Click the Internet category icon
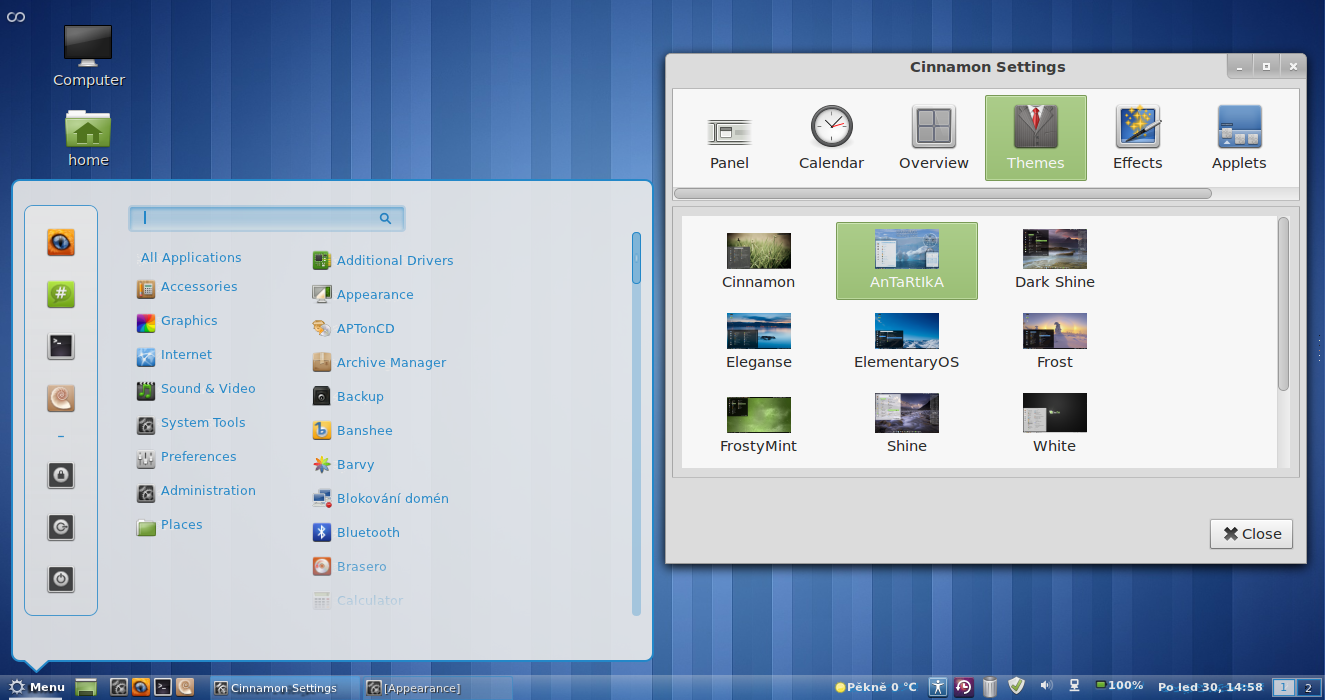 coord(146,357)
